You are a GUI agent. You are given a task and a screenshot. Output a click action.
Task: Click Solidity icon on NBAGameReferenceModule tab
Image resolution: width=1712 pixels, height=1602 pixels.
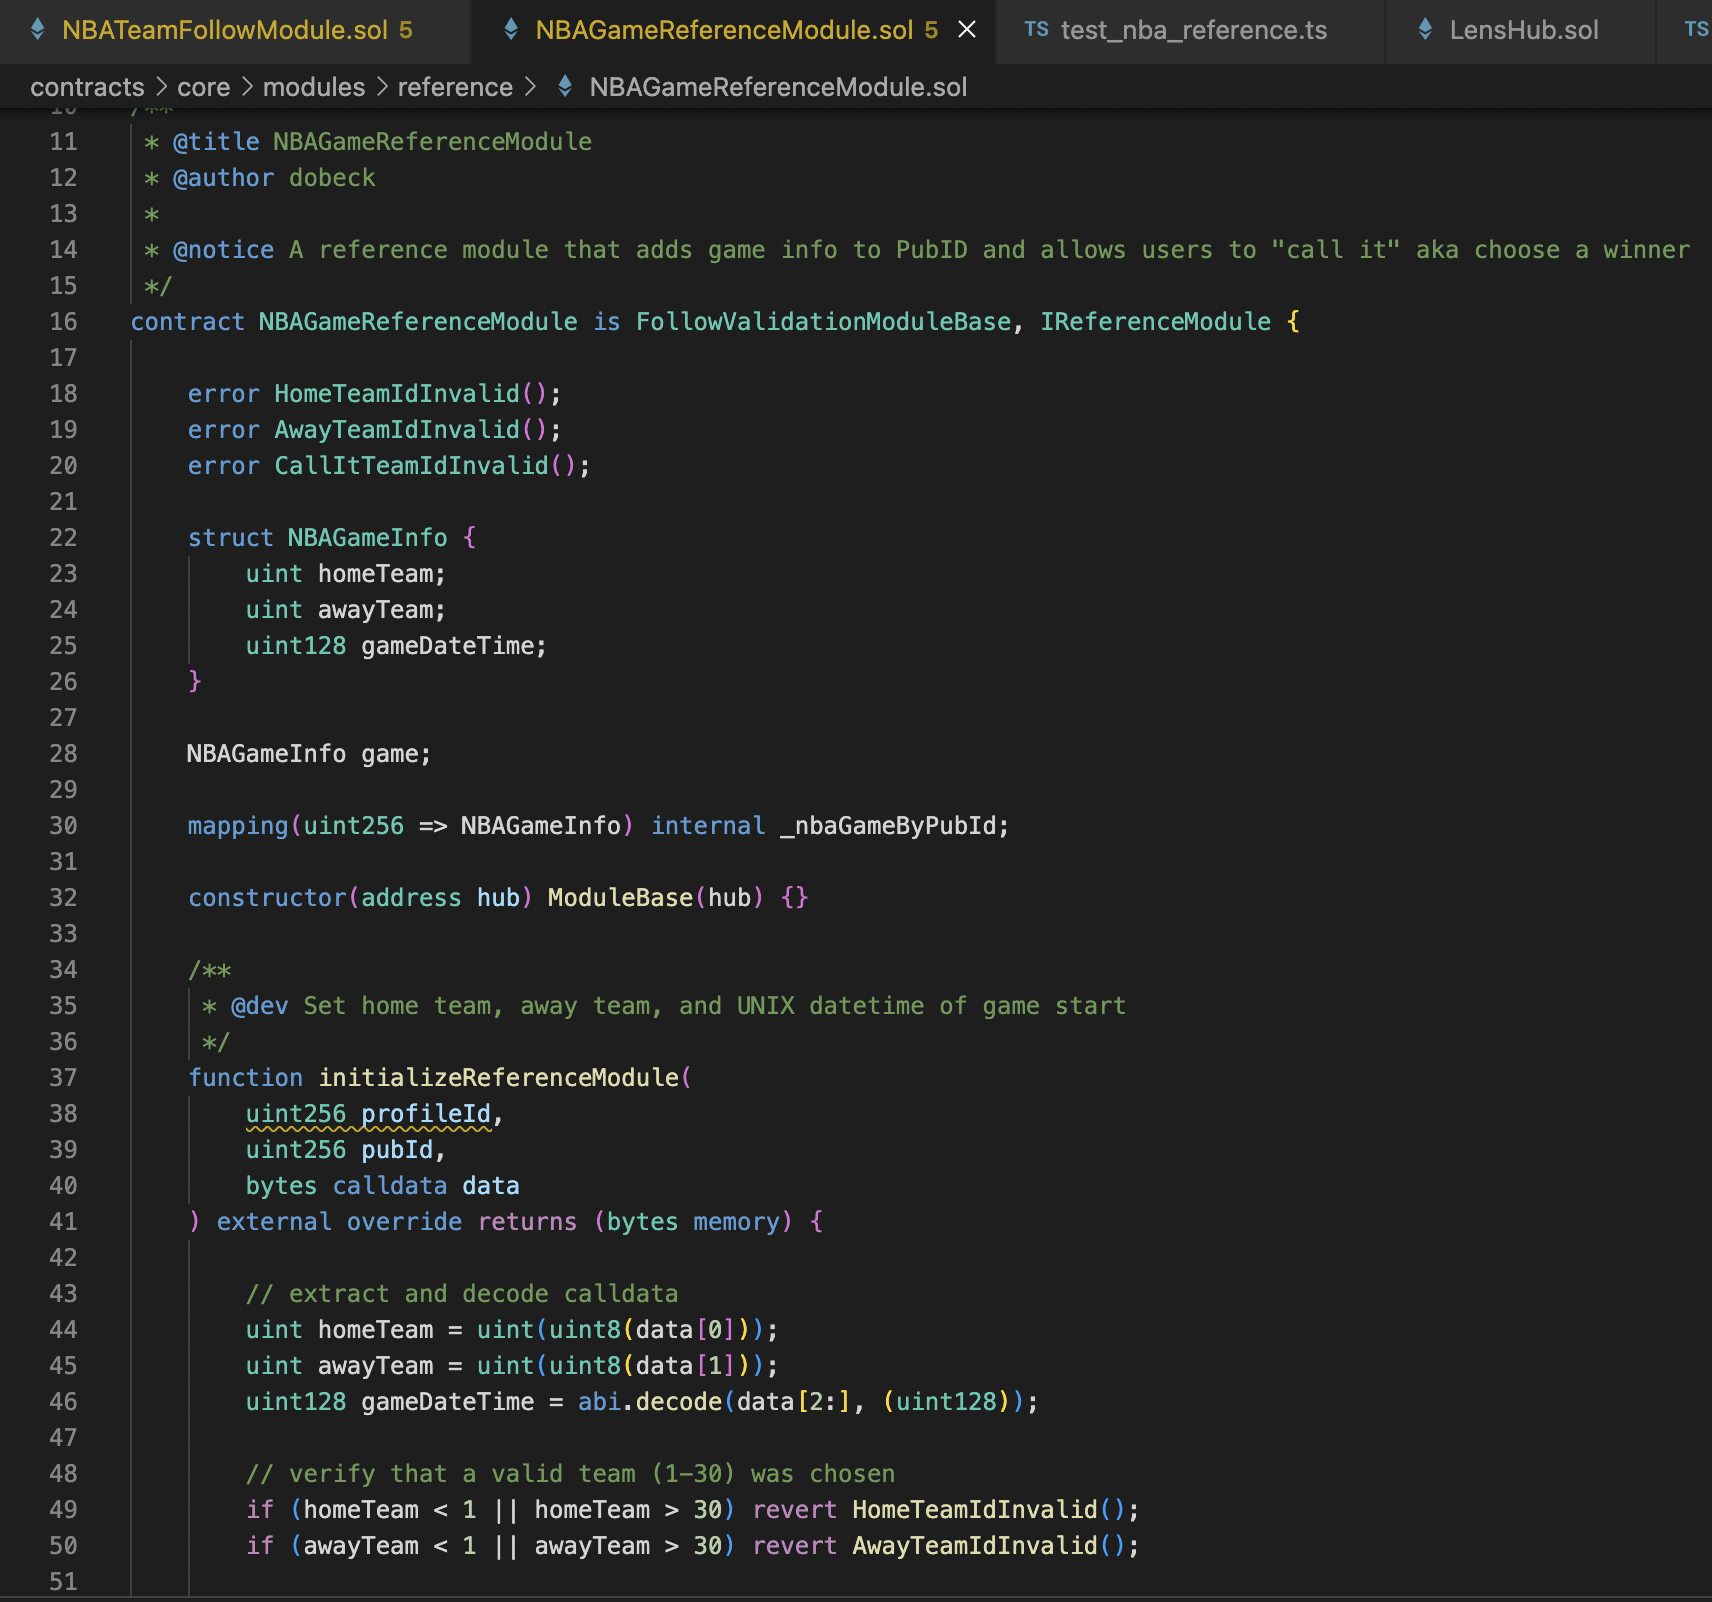511,30
